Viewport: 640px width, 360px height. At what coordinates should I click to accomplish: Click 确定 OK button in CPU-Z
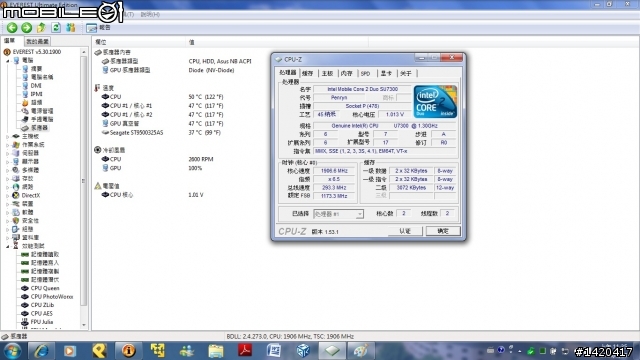pos(443,231)
